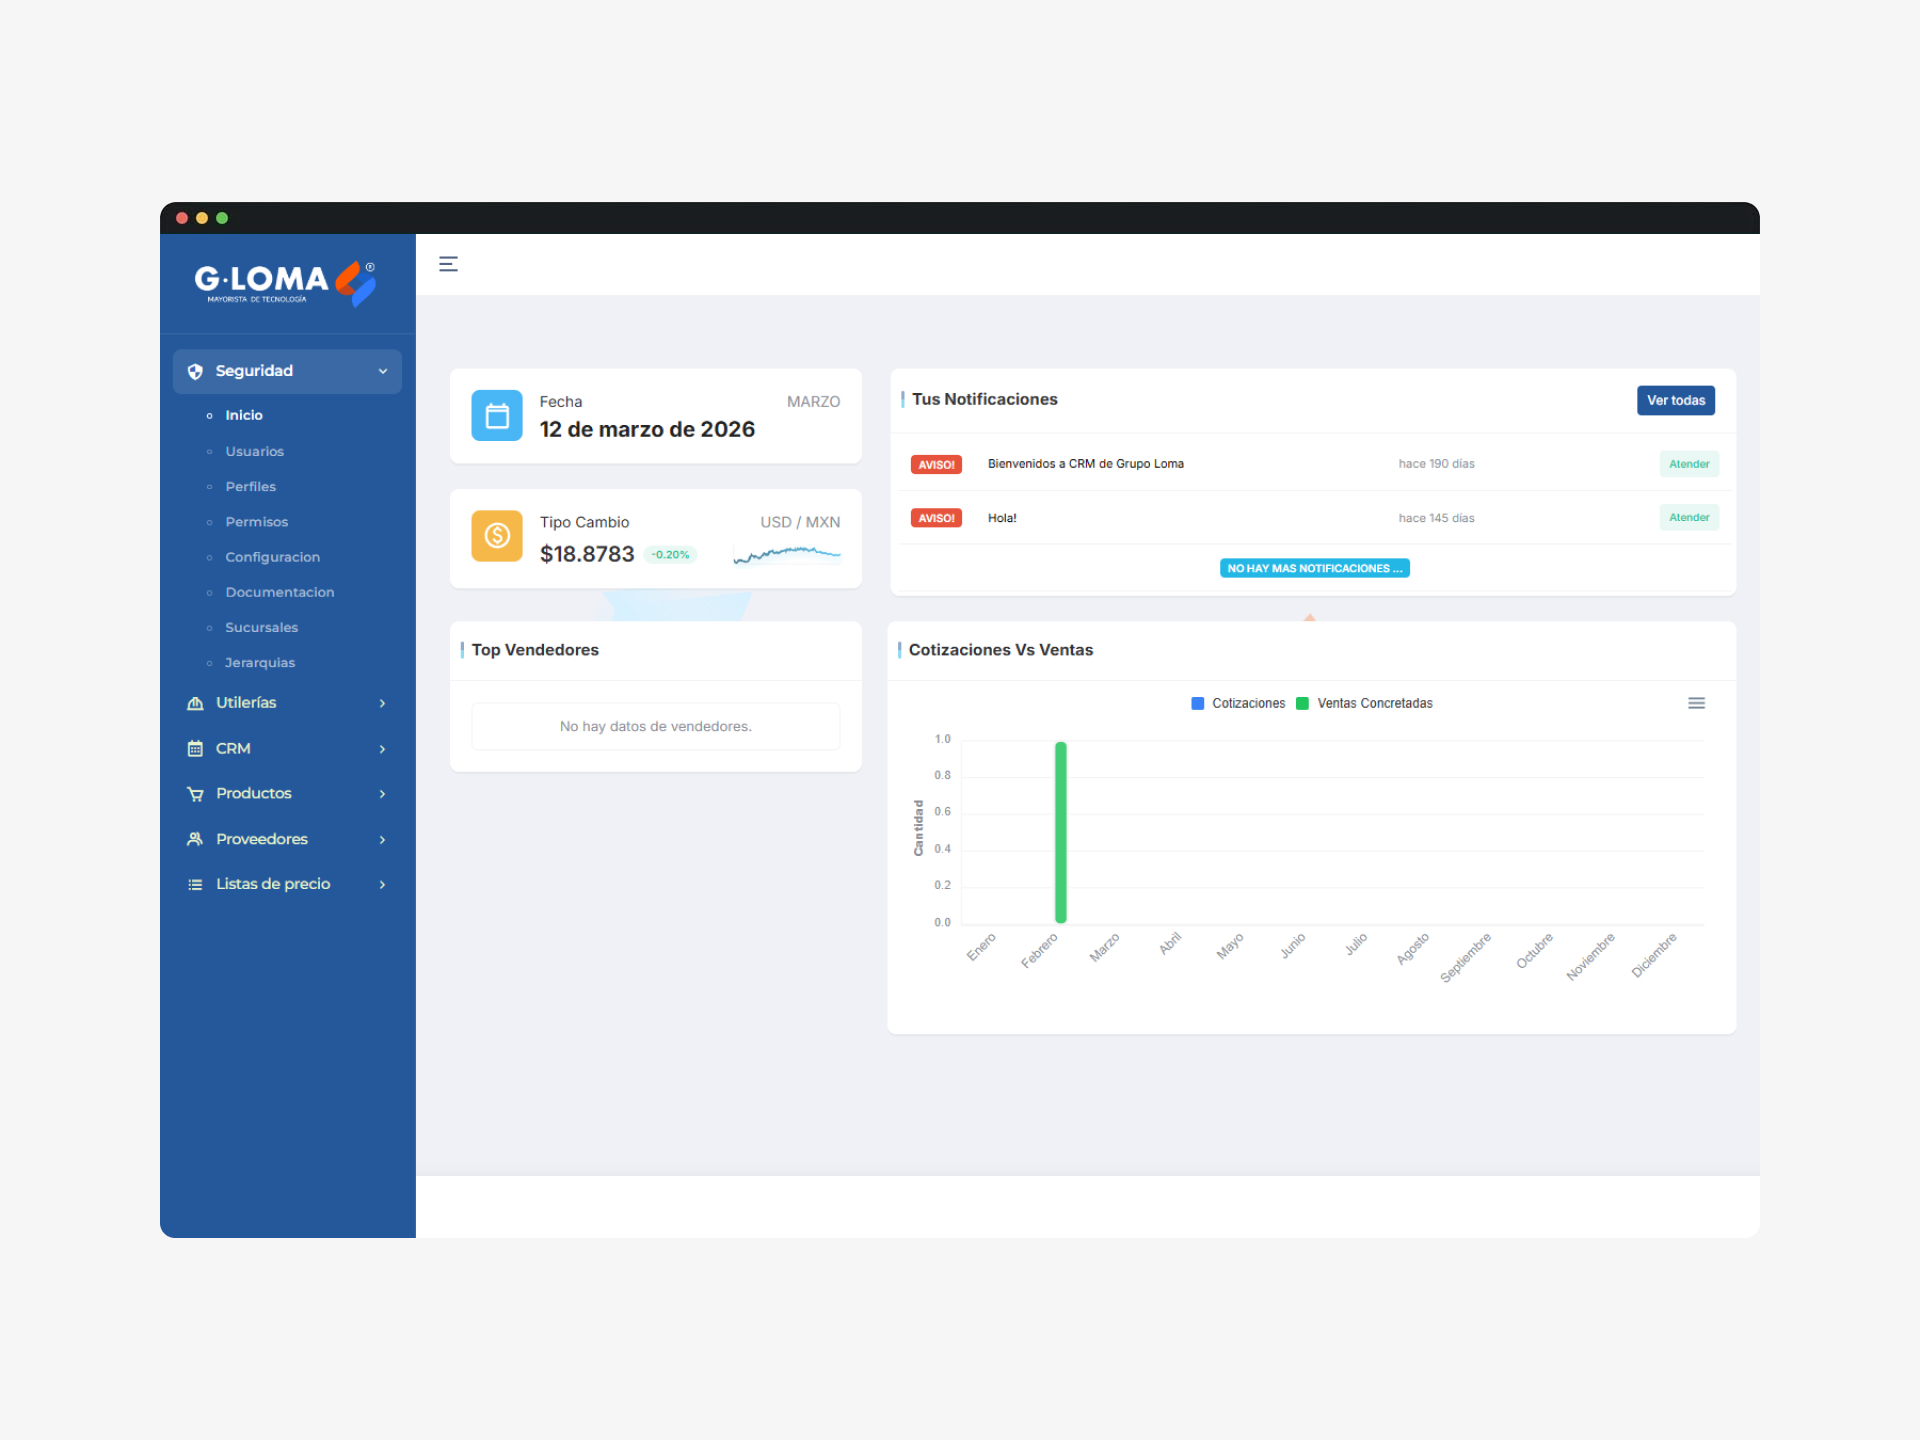The height and width of the screenshot is (1440, 1920).
Task: Click Atender on Bienvenidos notification
Action: [1688, 464]
